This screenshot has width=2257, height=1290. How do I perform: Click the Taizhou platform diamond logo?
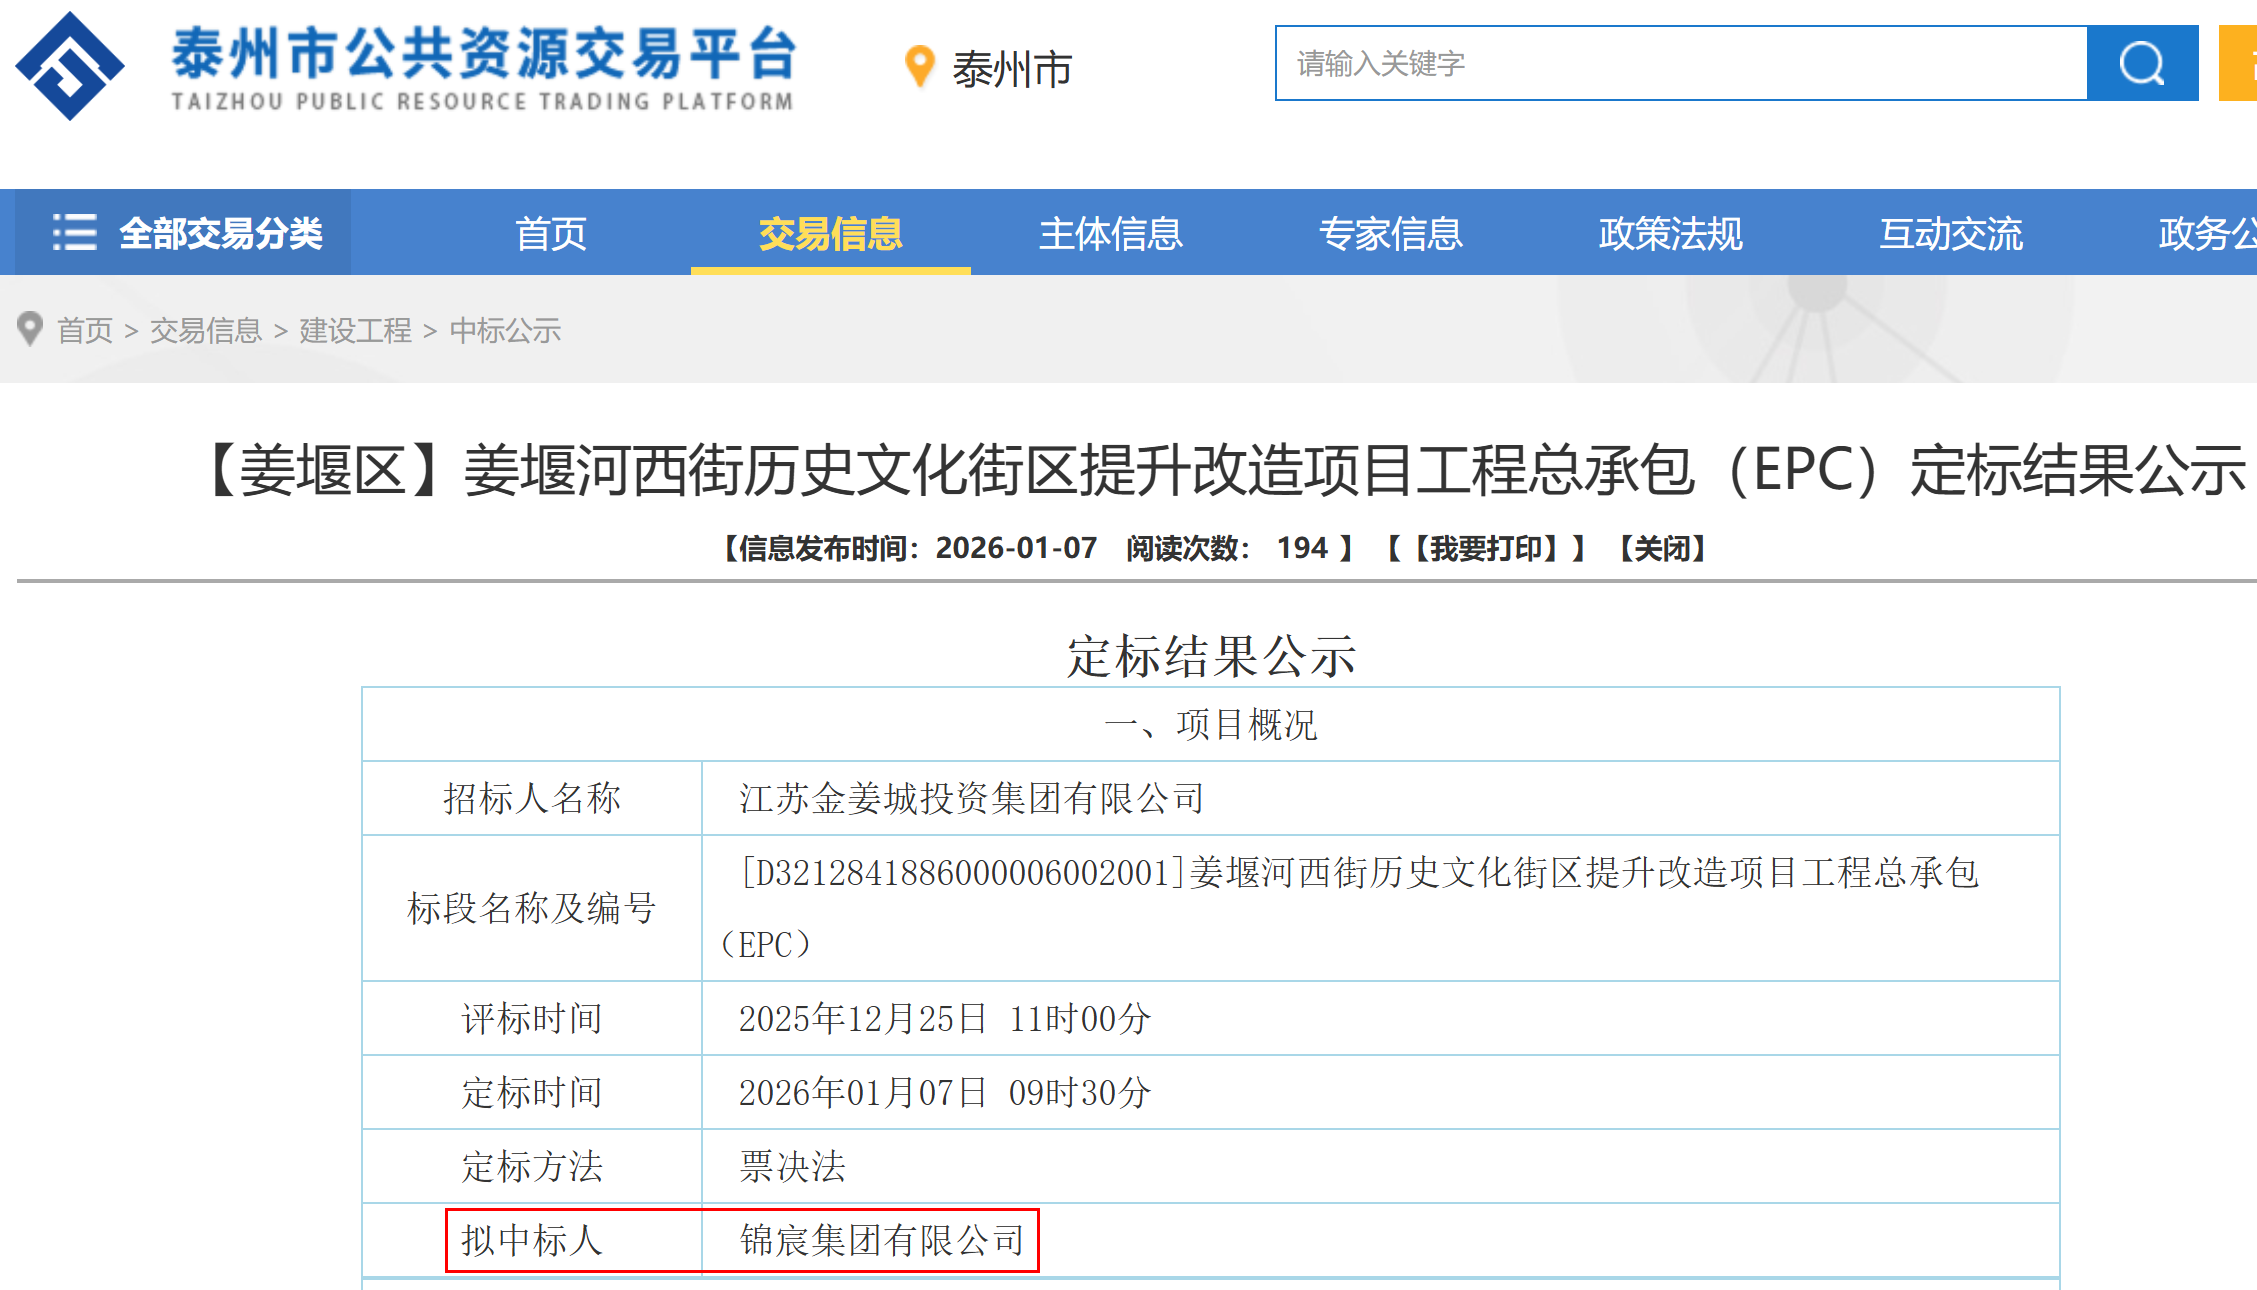[70, 66]
